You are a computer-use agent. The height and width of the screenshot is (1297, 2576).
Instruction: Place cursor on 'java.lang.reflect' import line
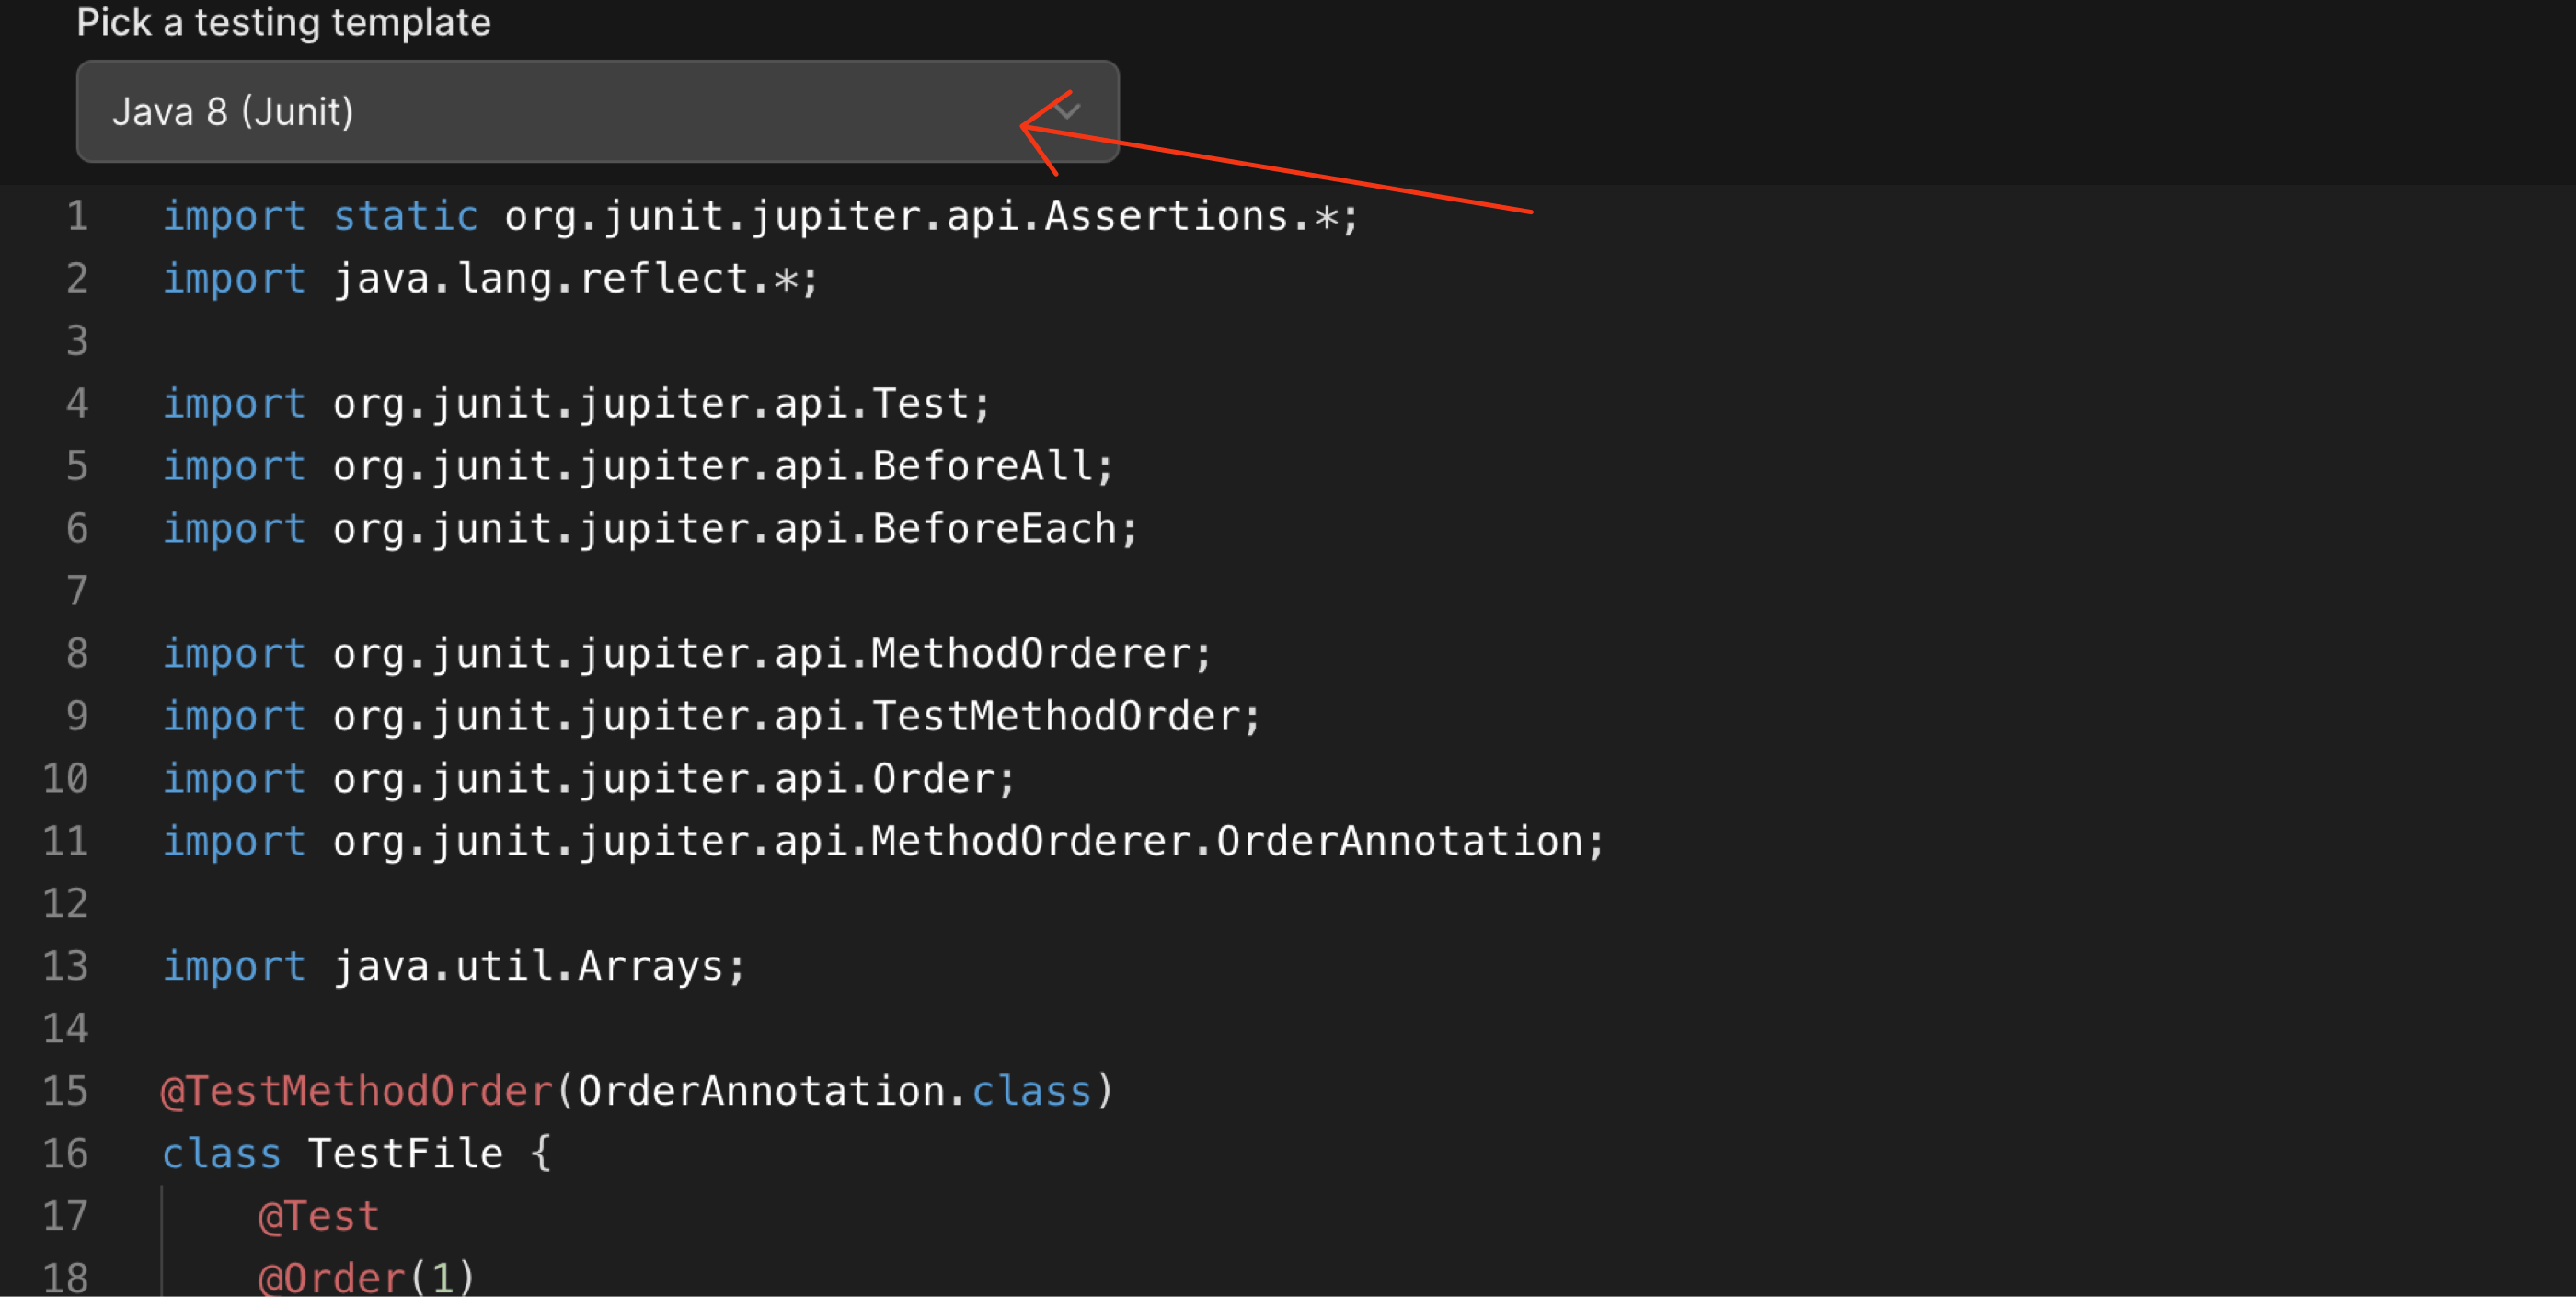point(575,279)
